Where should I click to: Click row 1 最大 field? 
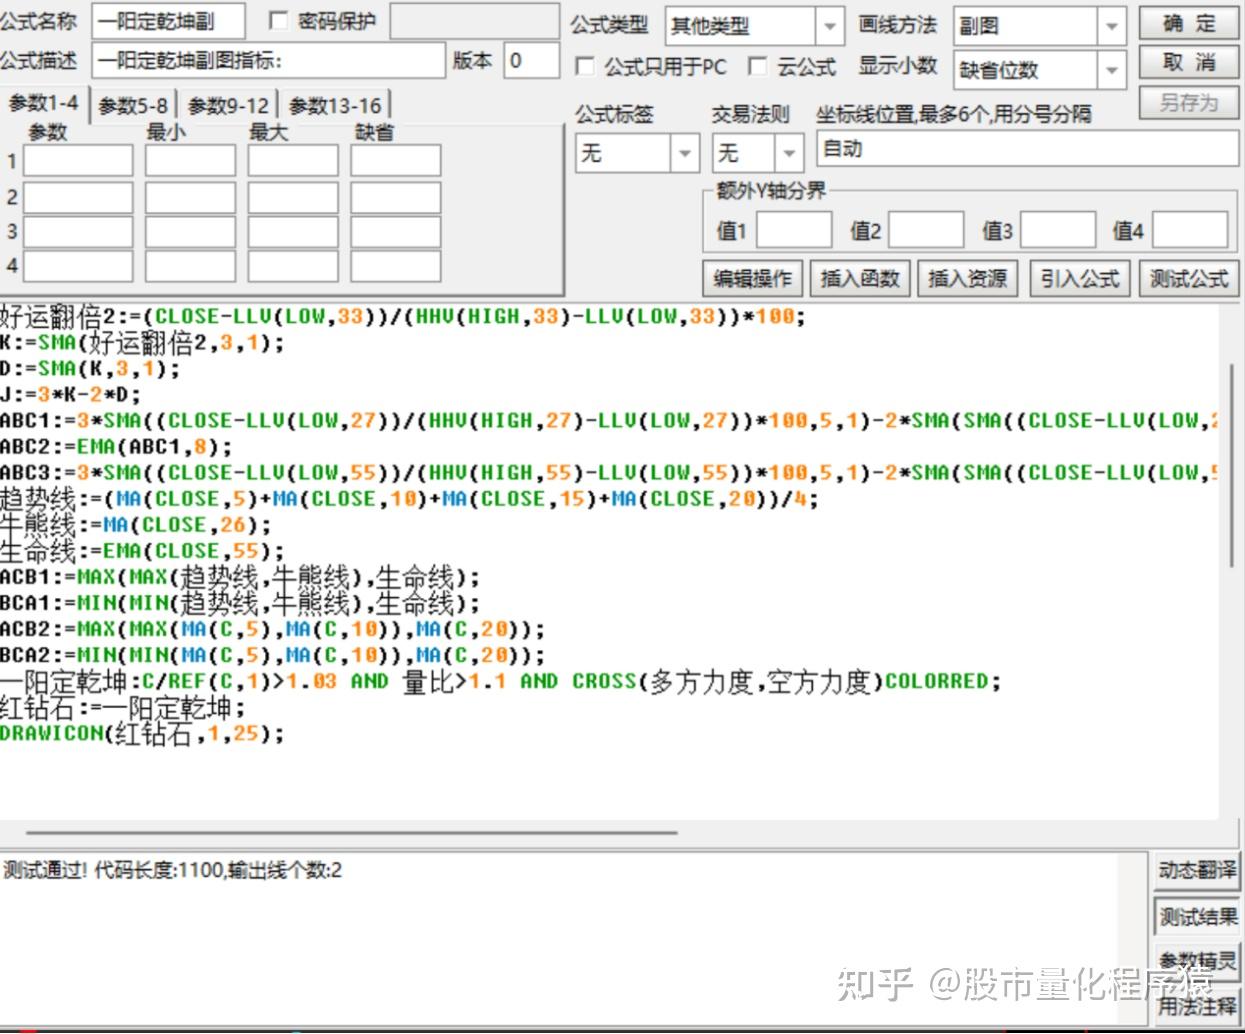coord(293,161)
